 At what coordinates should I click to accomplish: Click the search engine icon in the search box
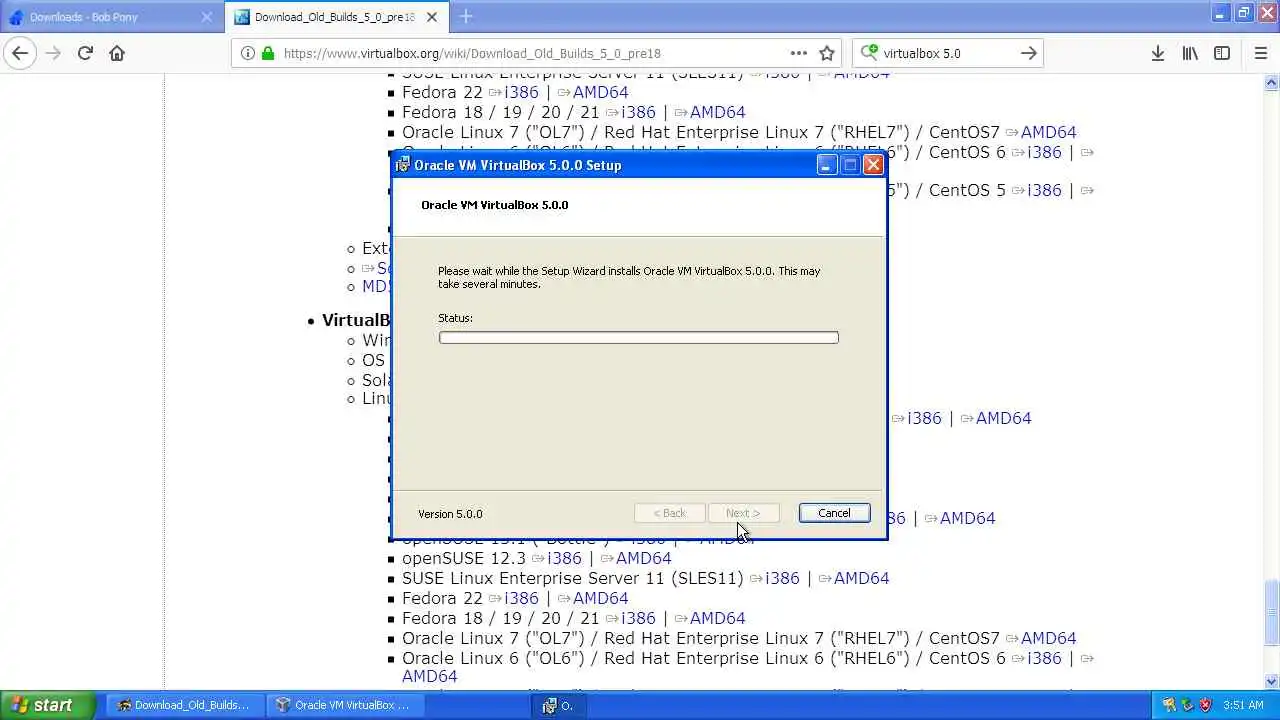(x=869, y=53)
